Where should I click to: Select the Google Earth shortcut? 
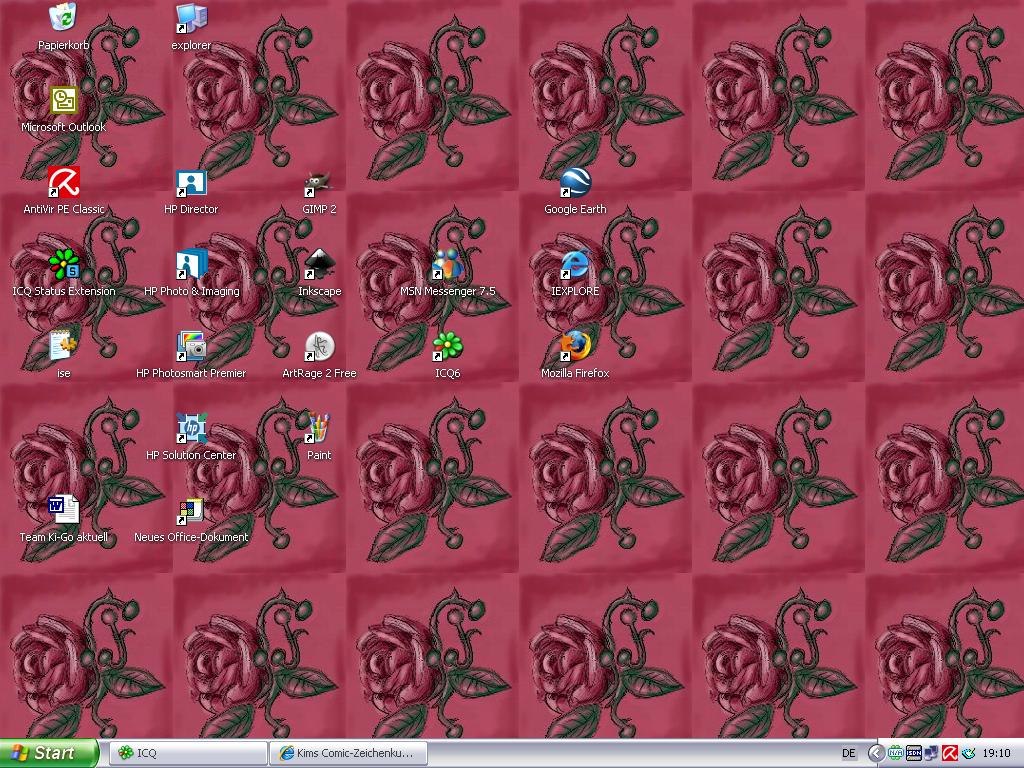click(575, 183)
